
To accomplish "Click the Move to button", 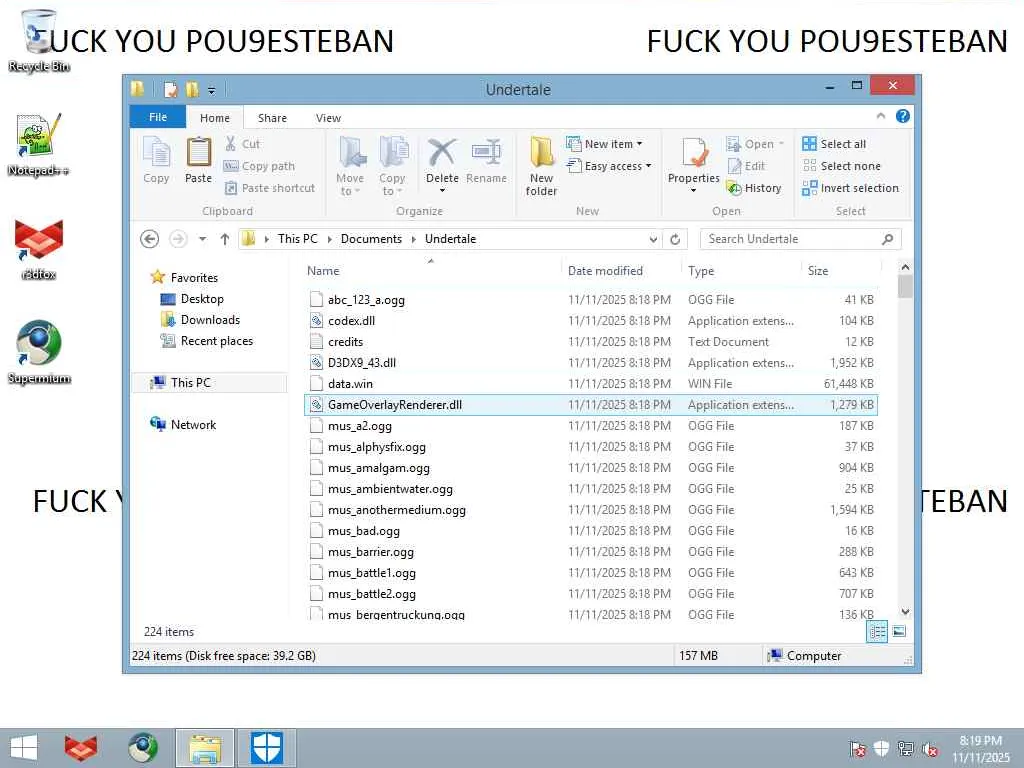I will tap(350, 166).
